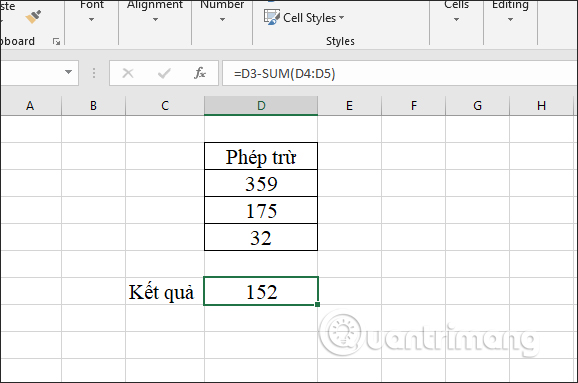This screenshot has height=383, width=578.
Task: Click inside the formula bar showing =D3-SUM(D4:D5)
Action: click(400, 73)
